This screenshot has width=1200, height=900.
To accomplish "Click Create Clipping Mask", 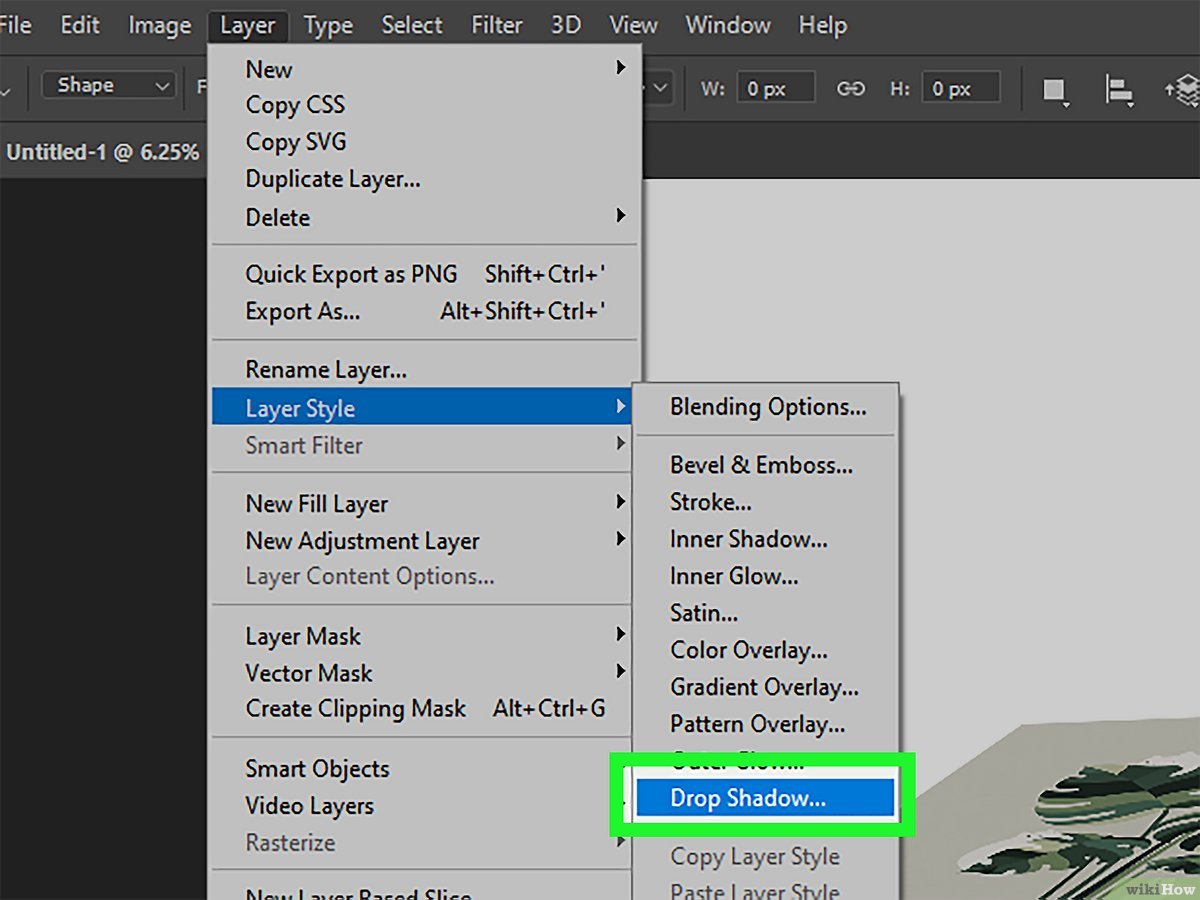I will (x=356, y=708).
